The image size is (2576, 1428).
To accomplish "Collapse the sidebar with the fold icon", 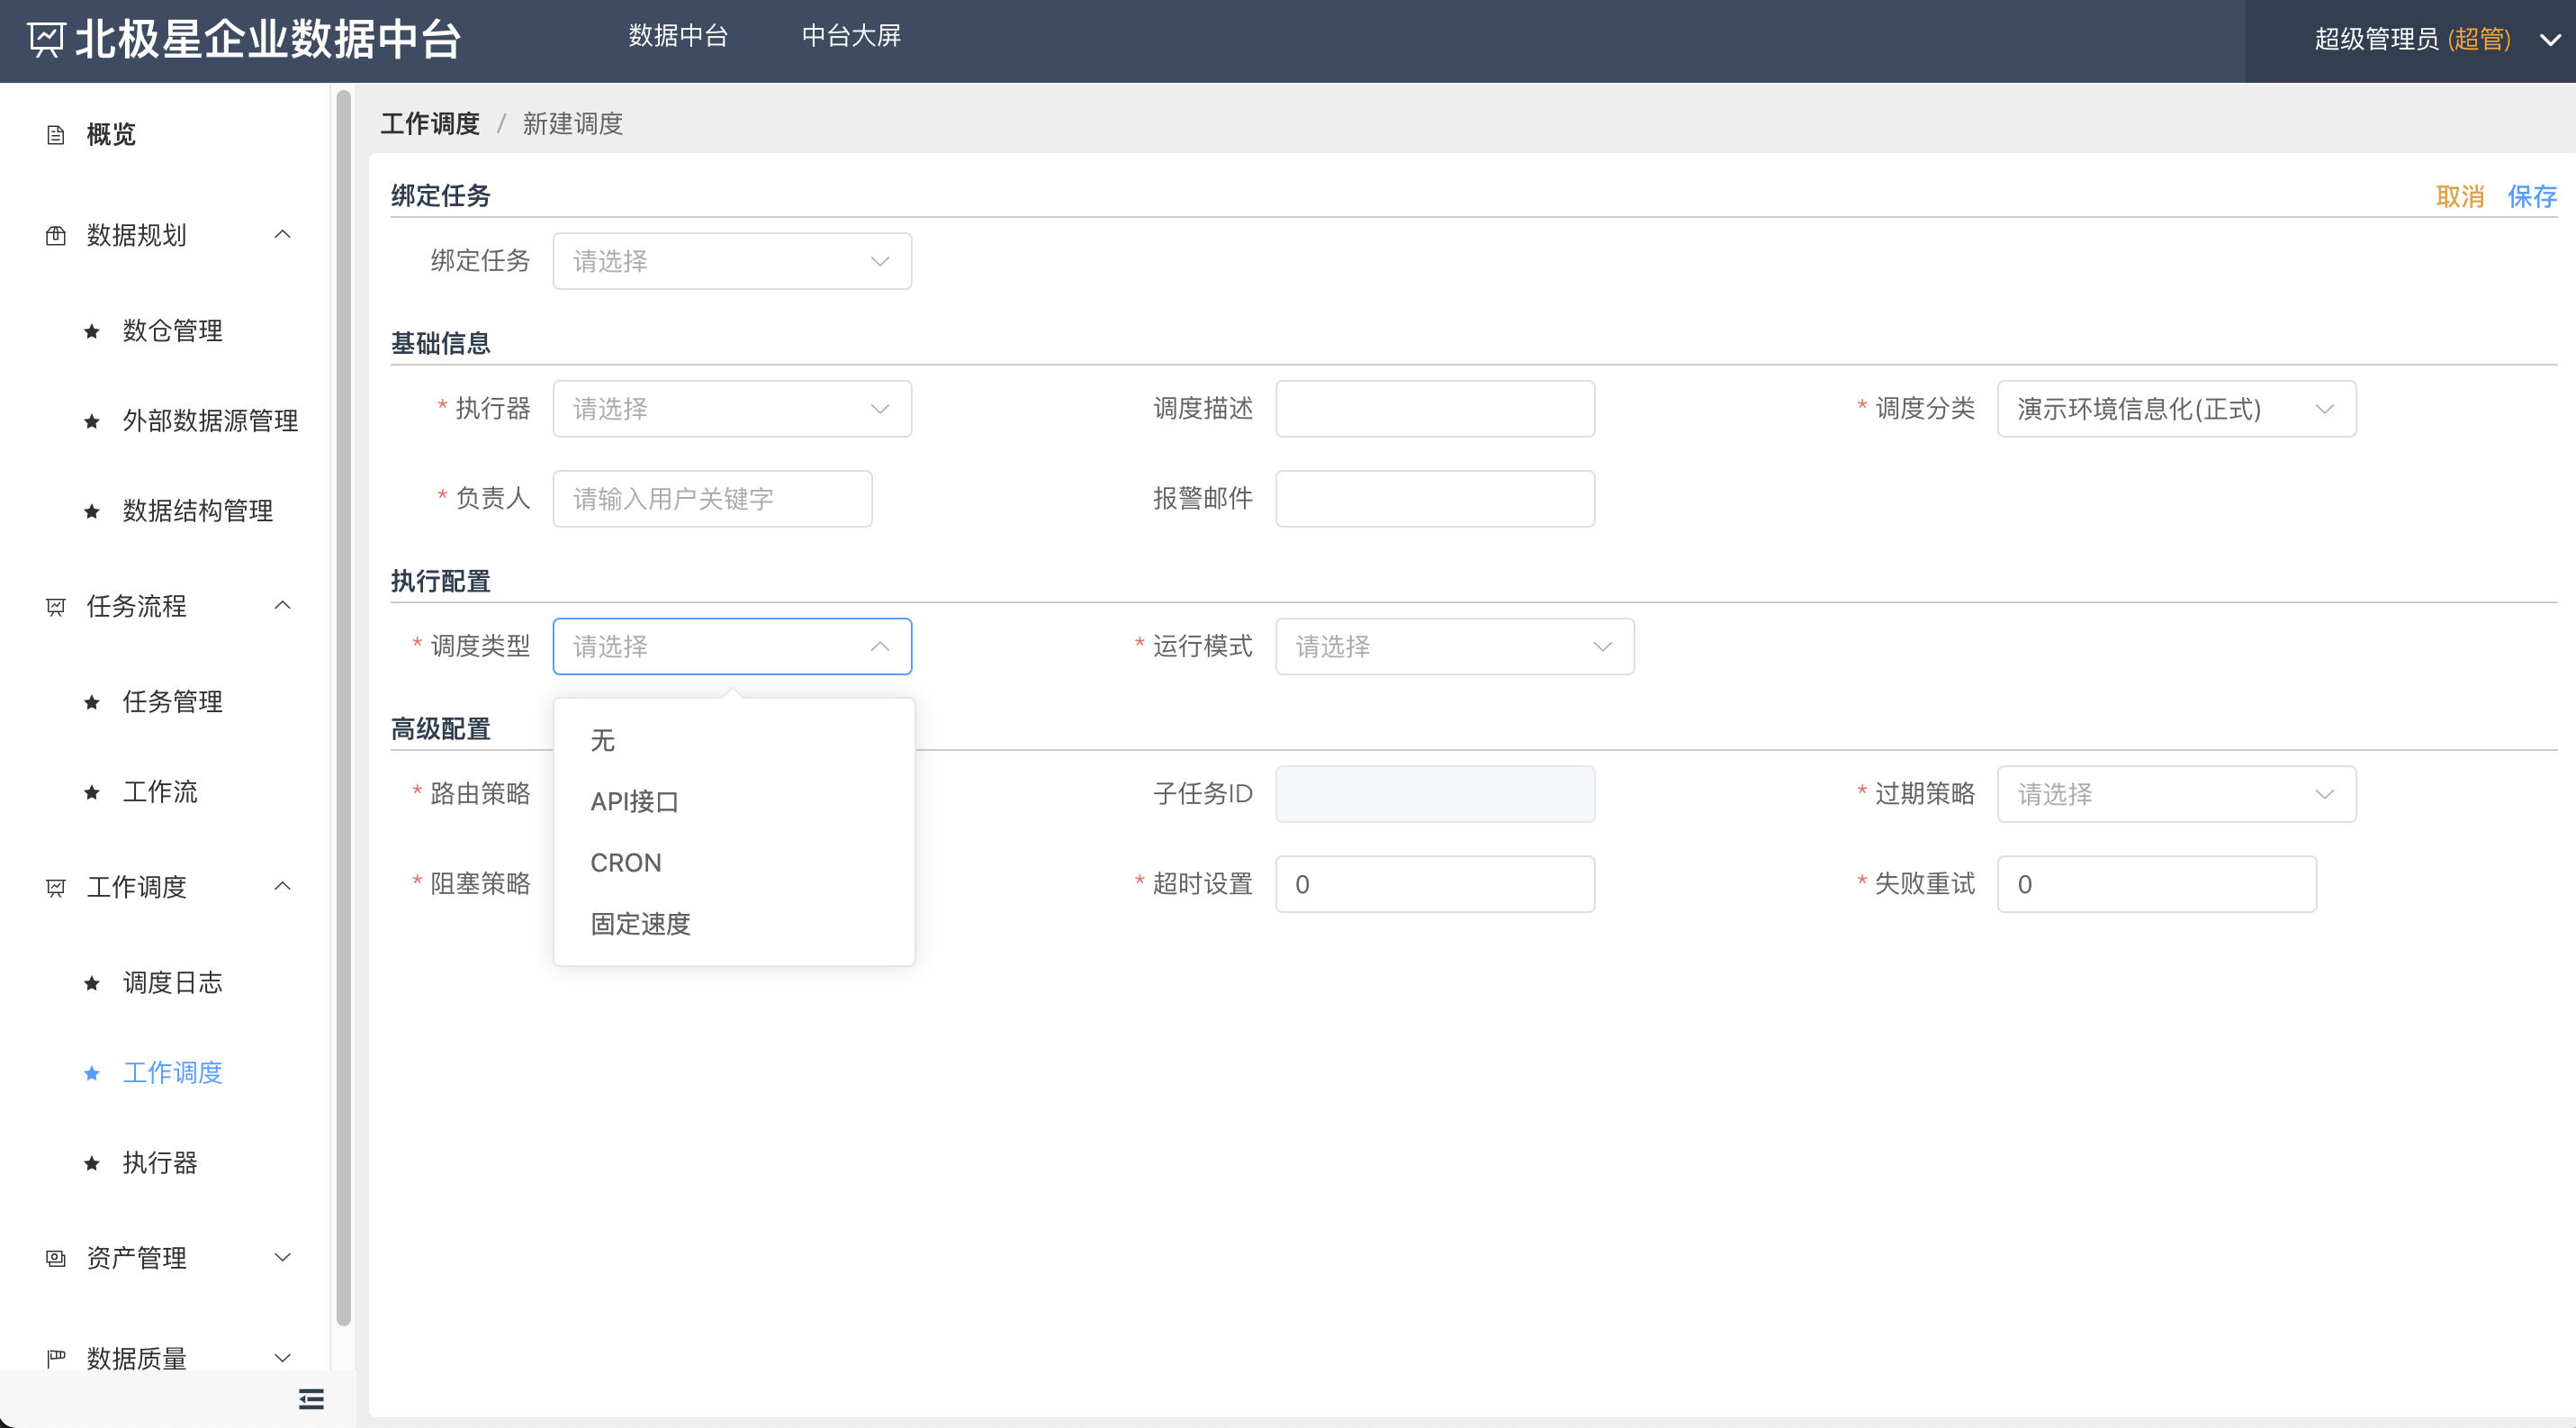I will point(311,1399).
